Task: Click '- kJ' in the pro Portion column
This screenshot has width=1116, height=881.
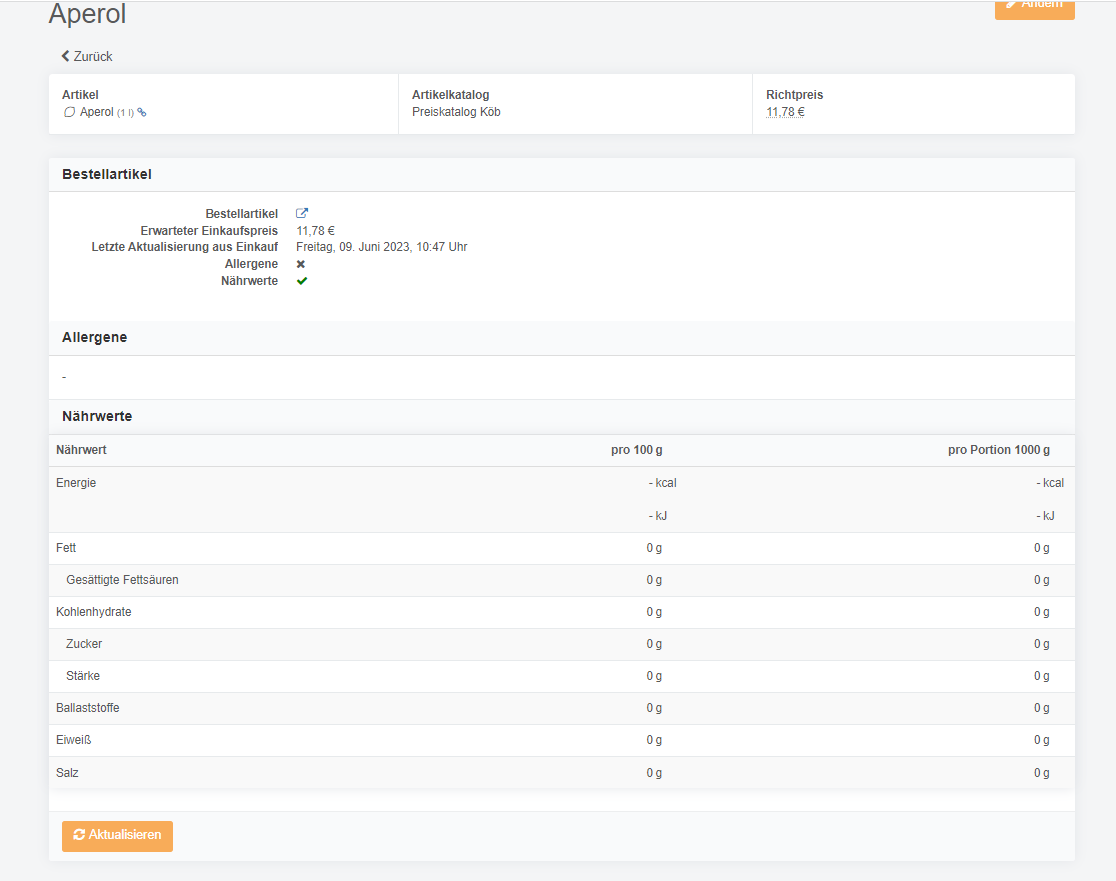Action: (1045, 516)
